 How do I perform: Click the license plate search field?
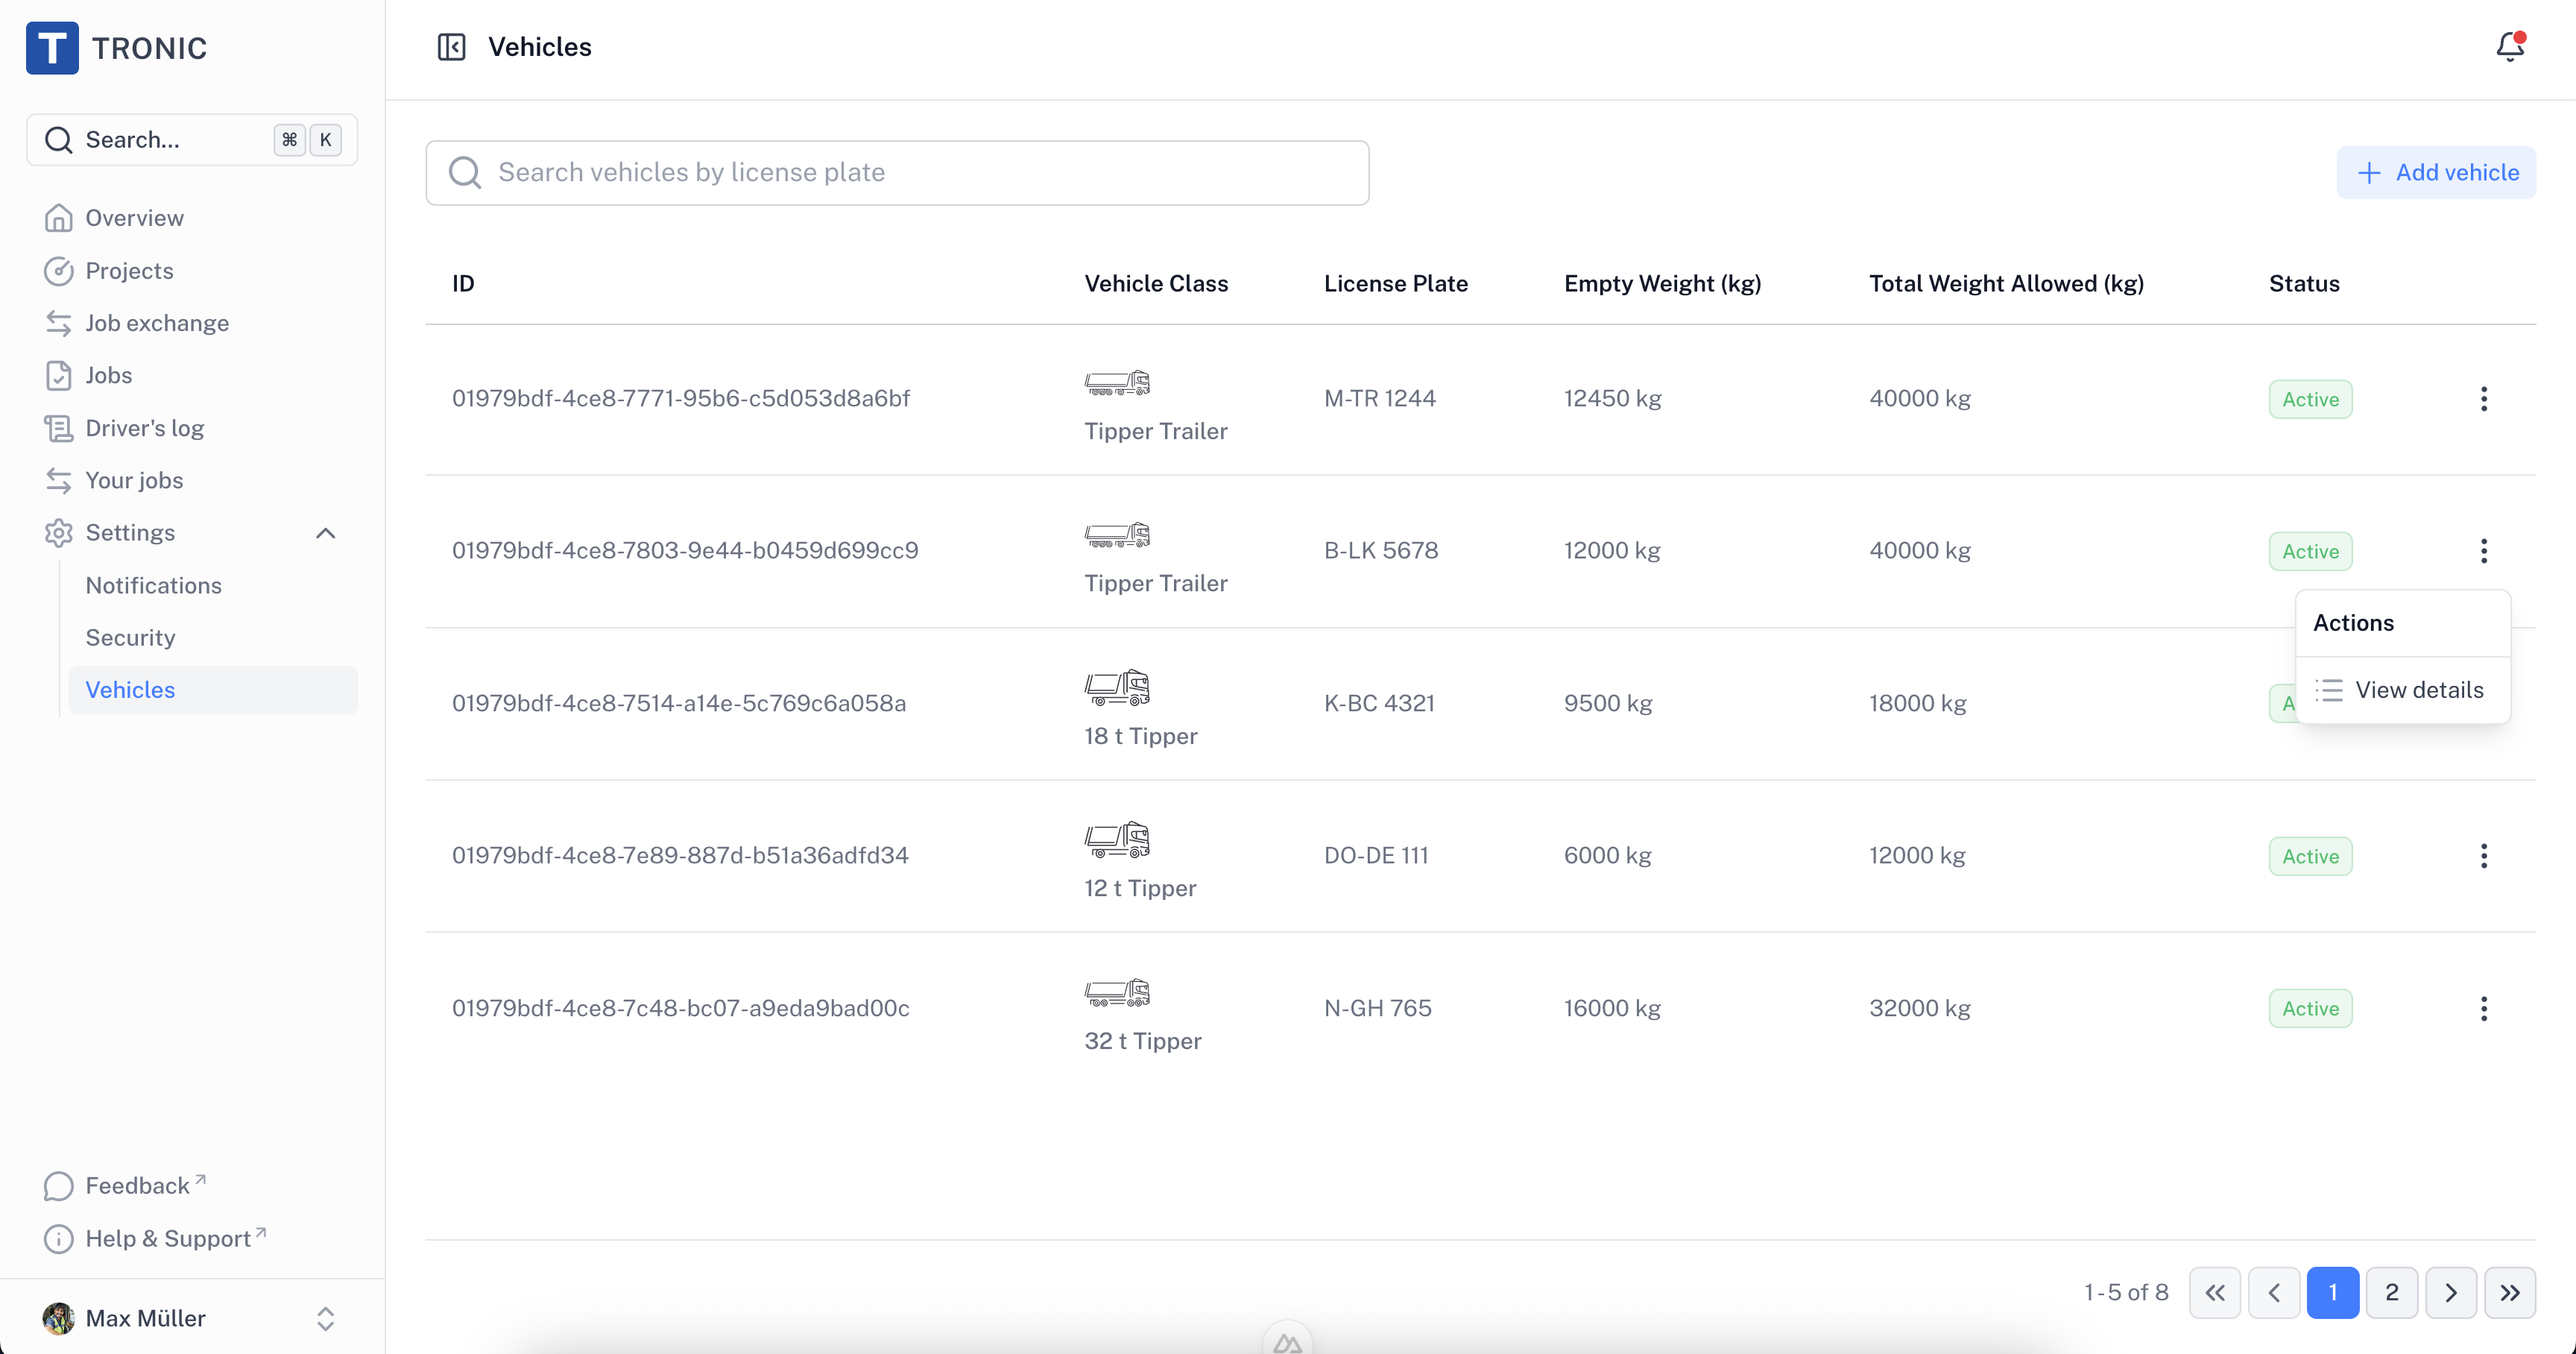(x=897, y=173)
